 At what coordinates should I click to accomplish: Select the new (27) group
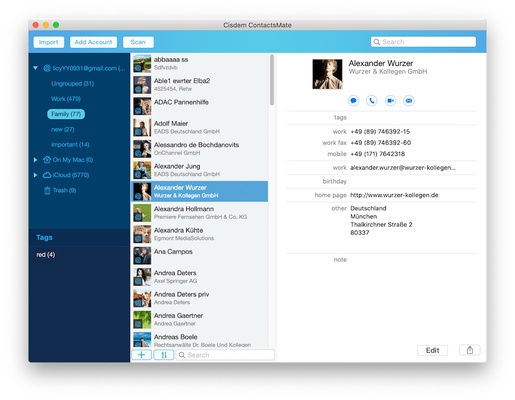(x=63, y=129)
